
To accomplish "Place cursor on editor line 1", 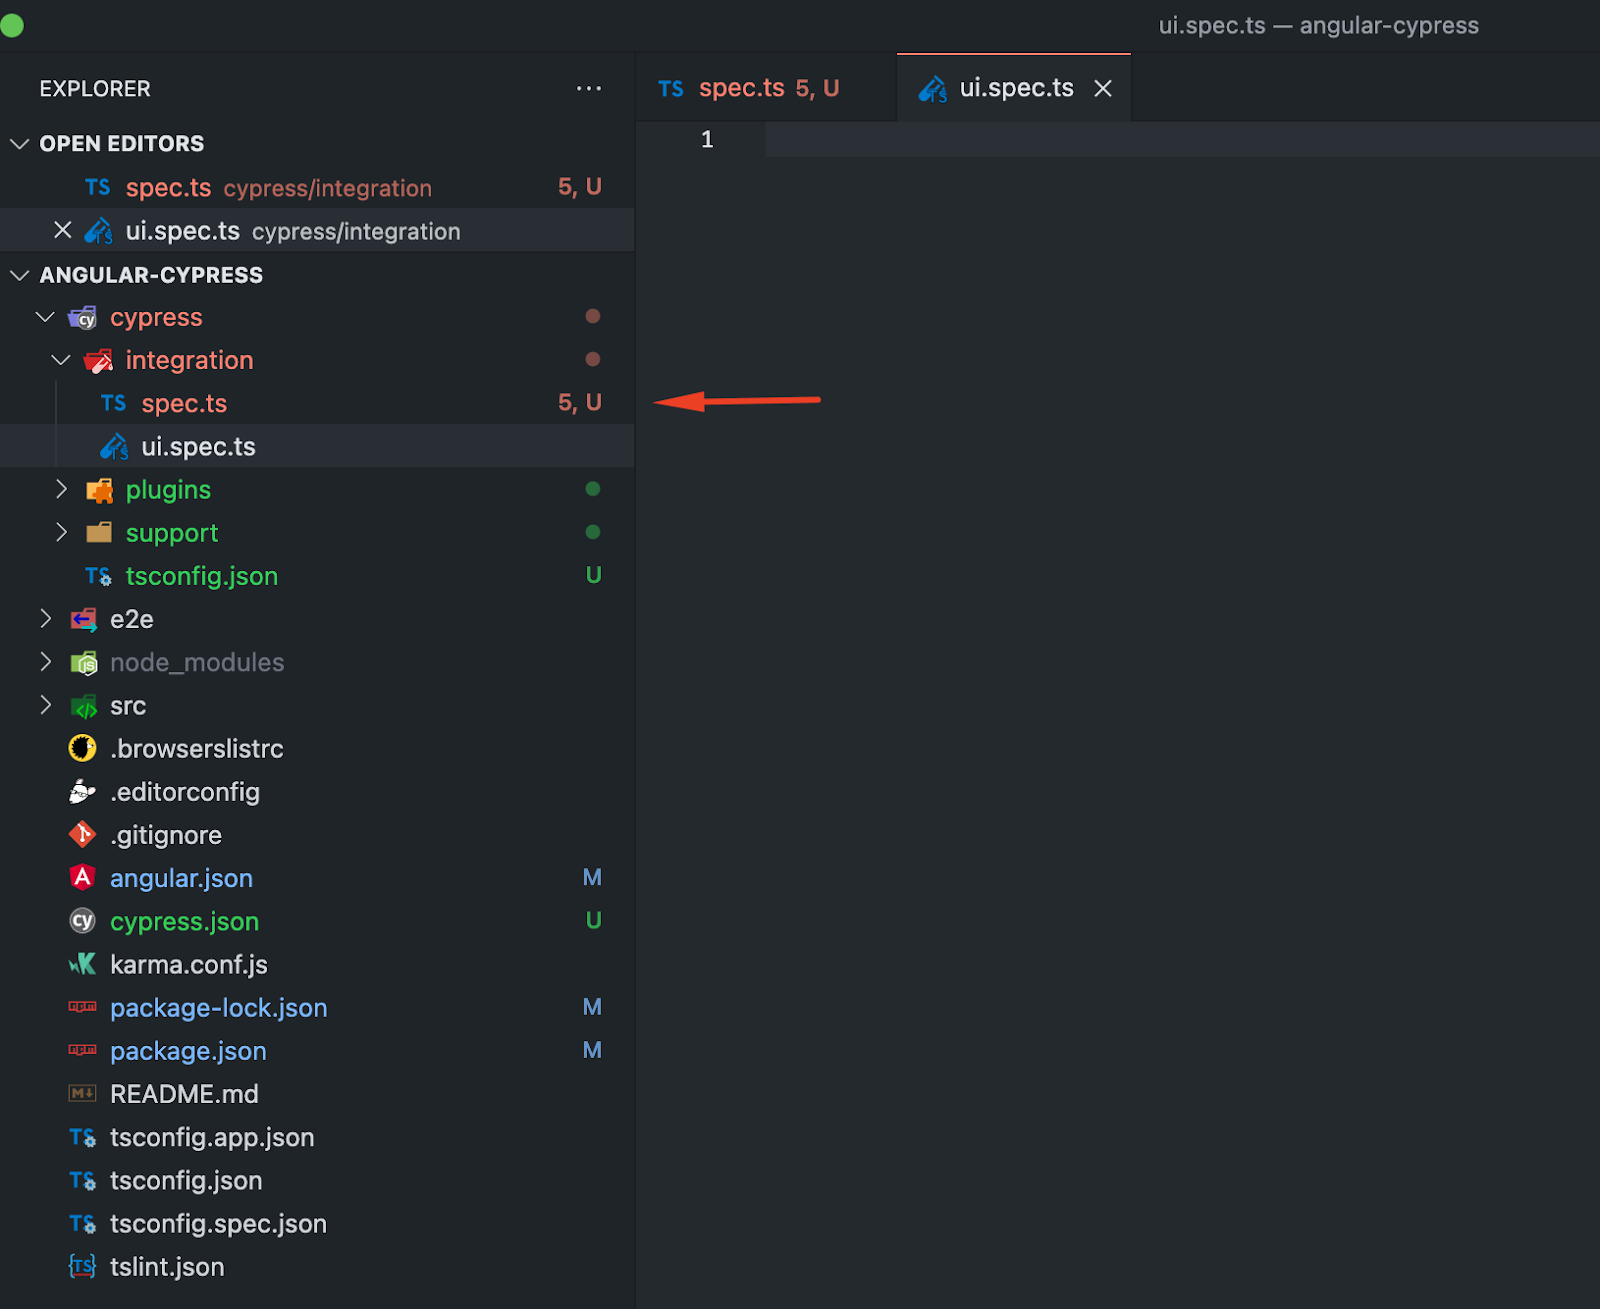I will (x=1182, y=139).
